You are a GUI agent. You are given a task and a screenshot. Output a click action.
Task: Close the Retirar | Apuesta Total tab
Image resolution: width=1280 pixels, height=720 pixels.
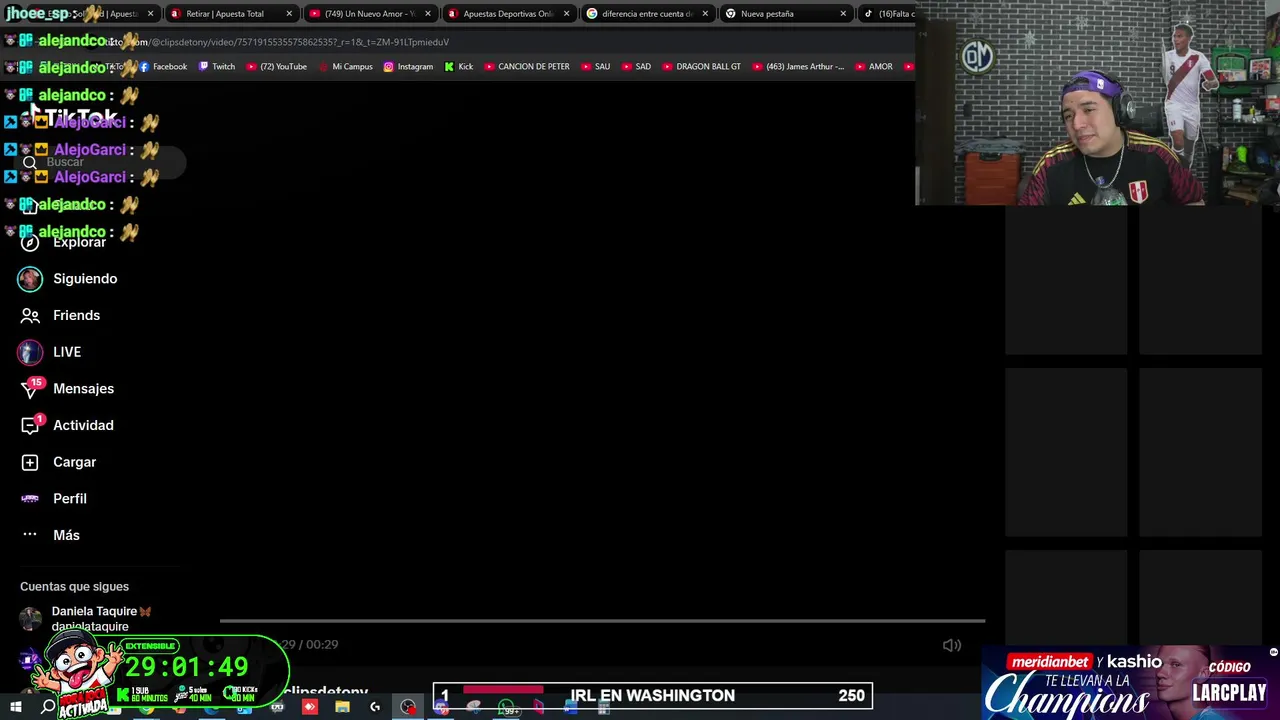(289, 14)
